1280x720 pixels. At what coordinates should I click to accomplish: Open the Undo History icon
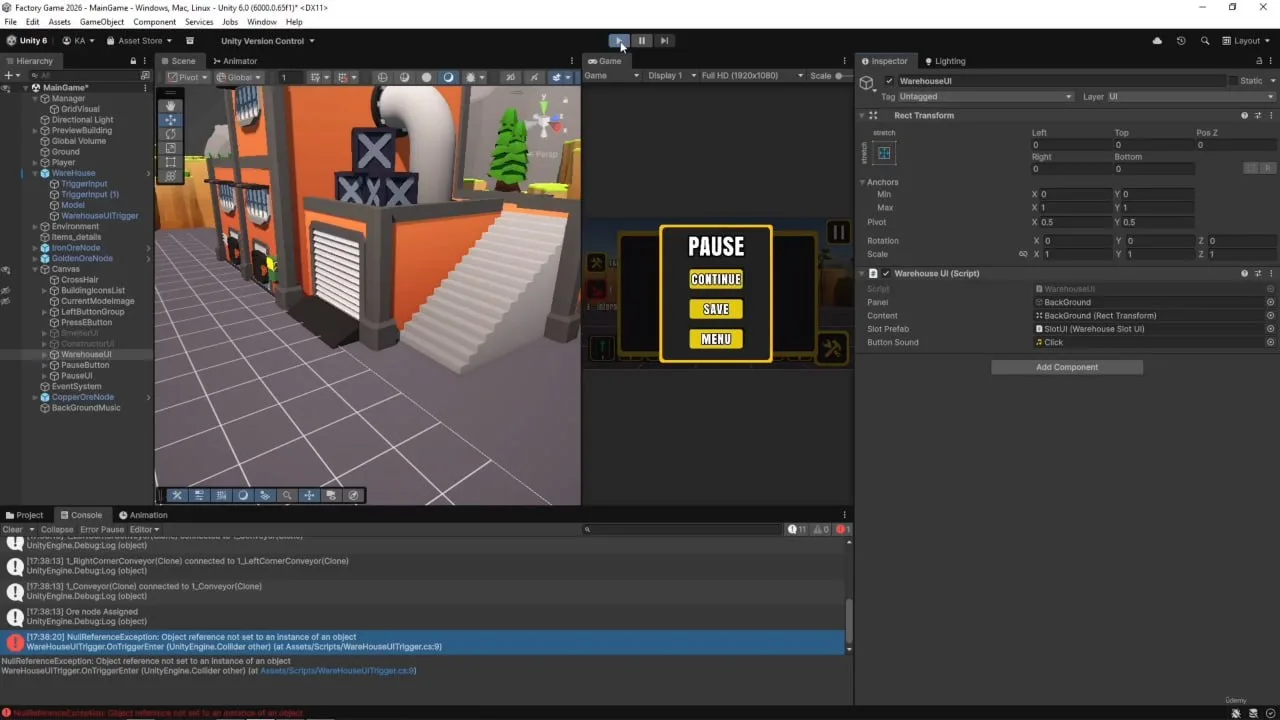pyautogui.click(x=1181, y=41)
